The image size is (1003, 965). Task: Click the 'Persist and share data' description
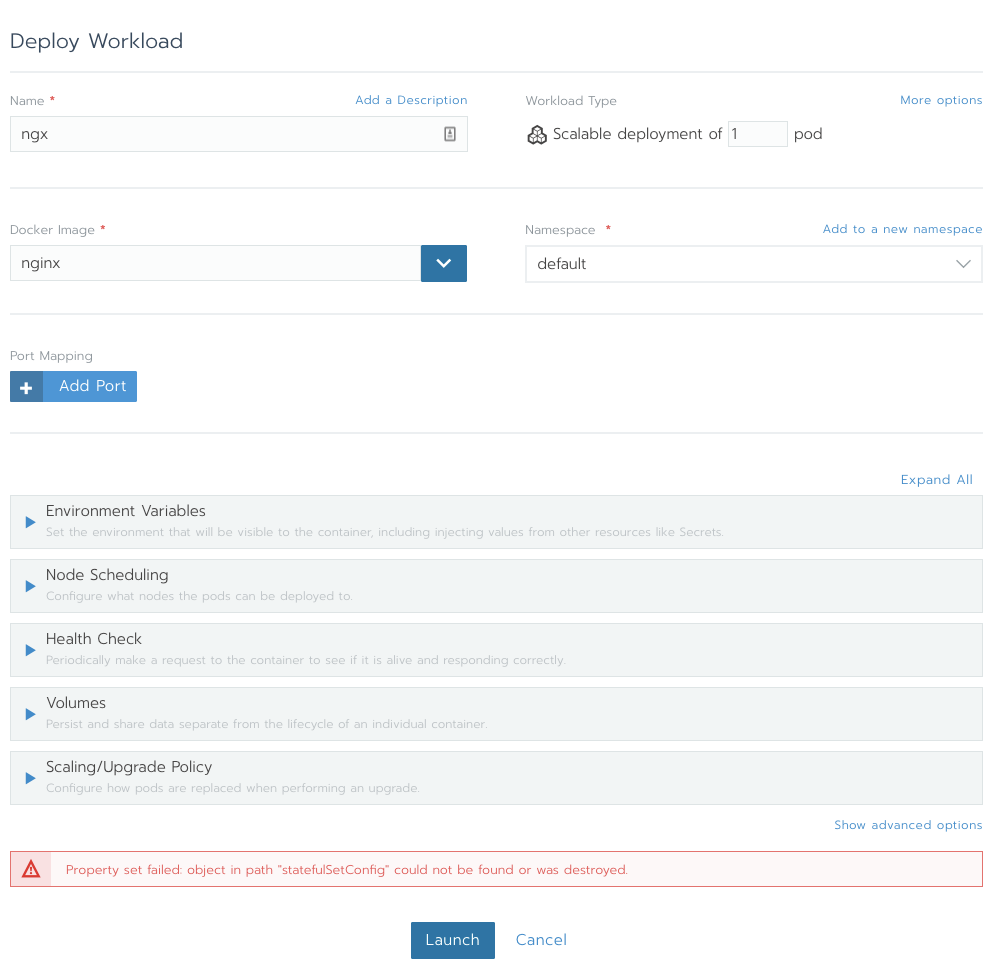point(267,724)
